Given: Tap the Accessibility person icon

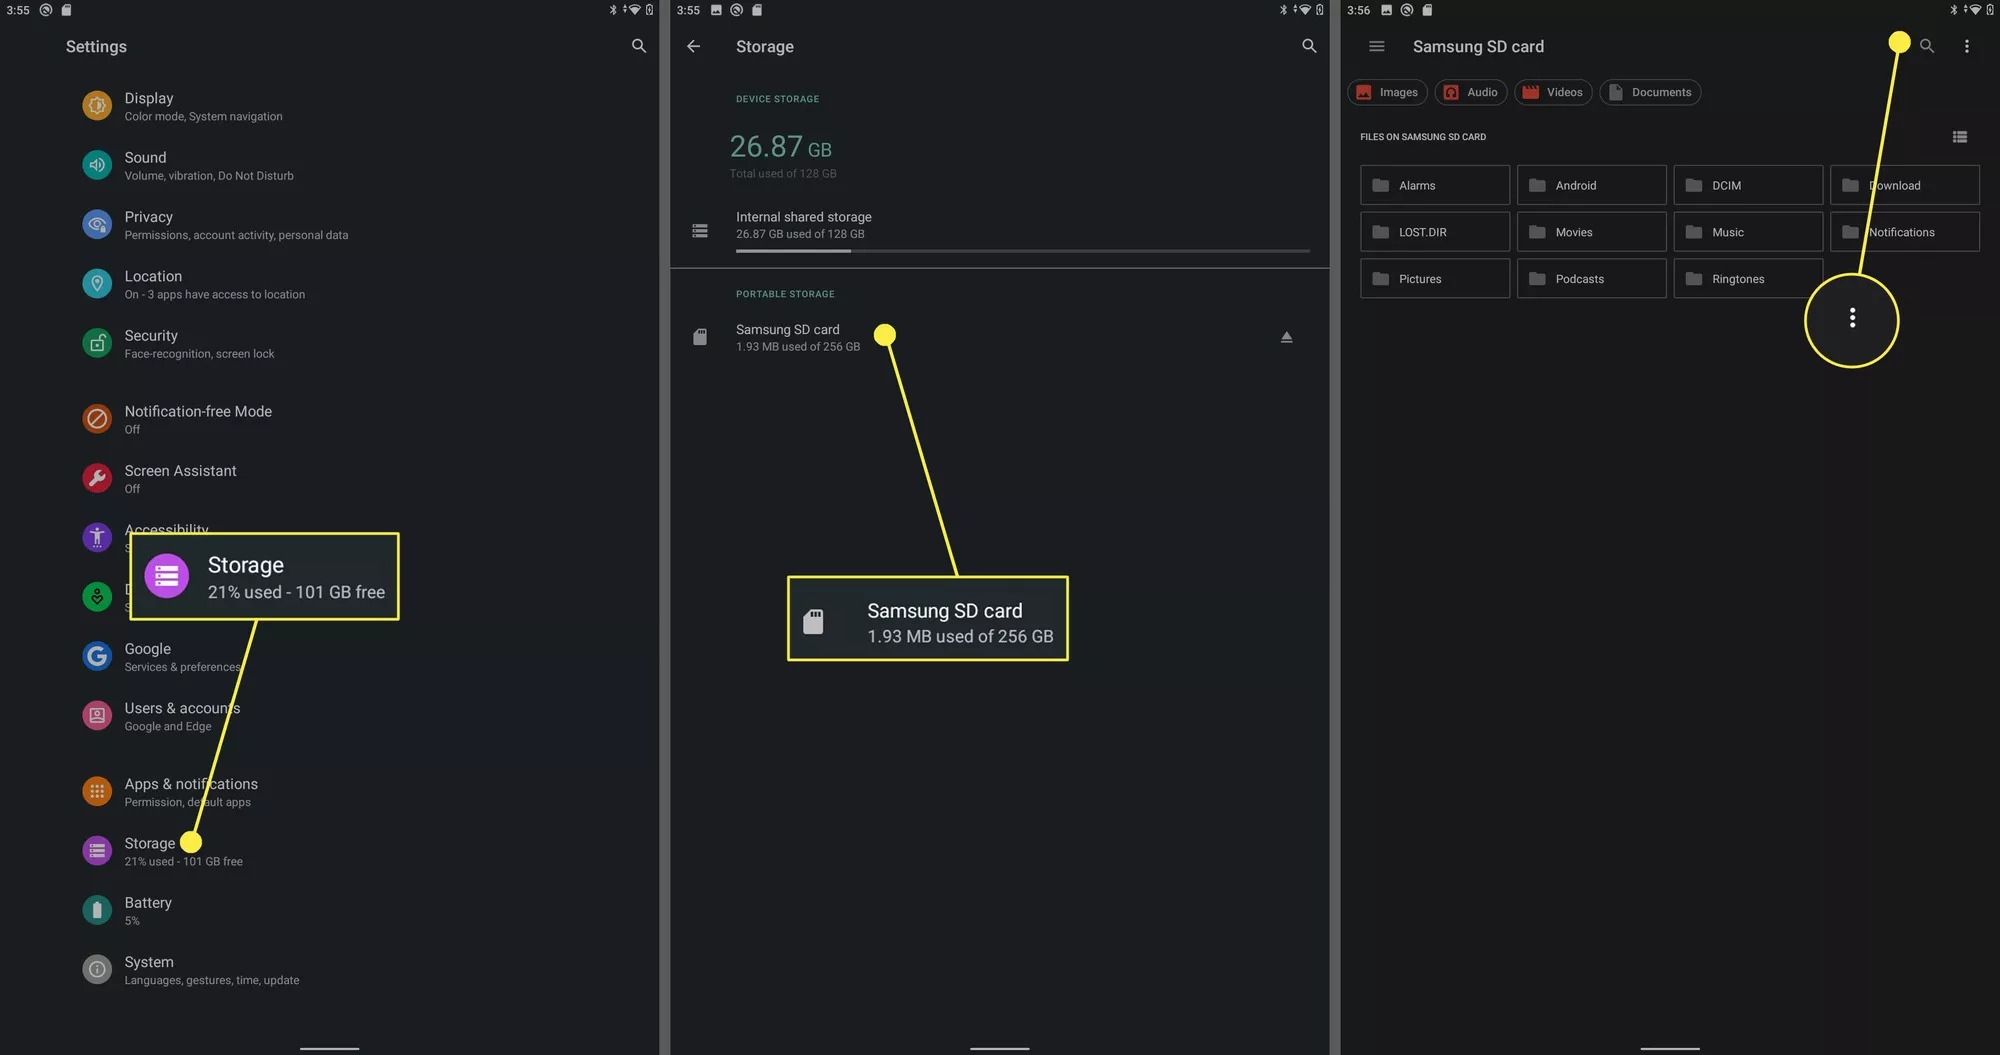Looking at the screenshot, I should tap(97, 538).
